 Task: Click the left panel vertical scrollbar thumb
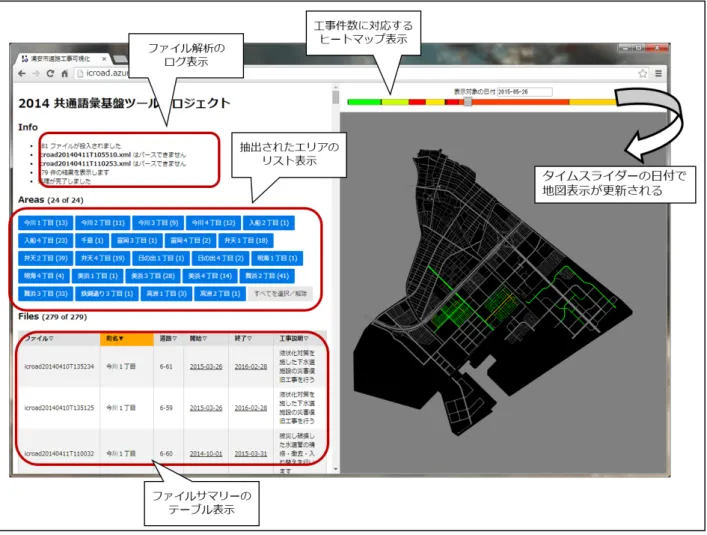point(335,97)
